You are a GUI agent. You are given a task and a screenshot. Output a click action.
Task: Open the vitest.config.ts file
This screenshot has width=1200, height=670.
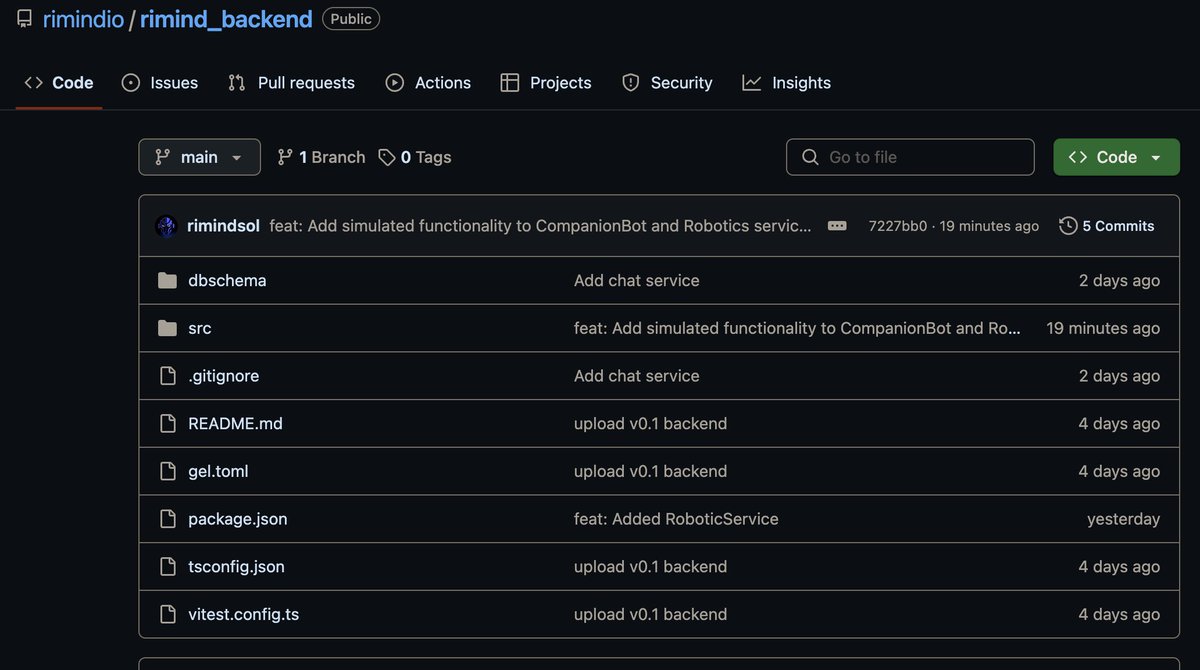tap(243, 614)
